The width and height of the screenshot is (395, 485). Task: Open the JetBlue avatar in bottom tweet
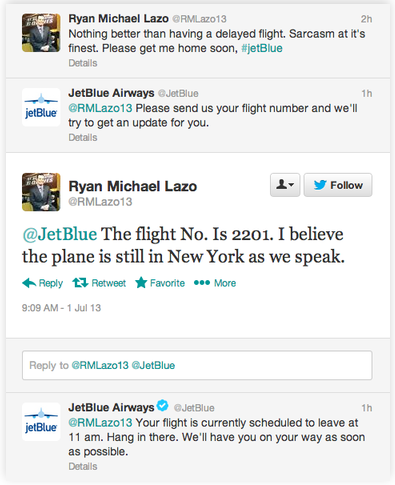41,422
